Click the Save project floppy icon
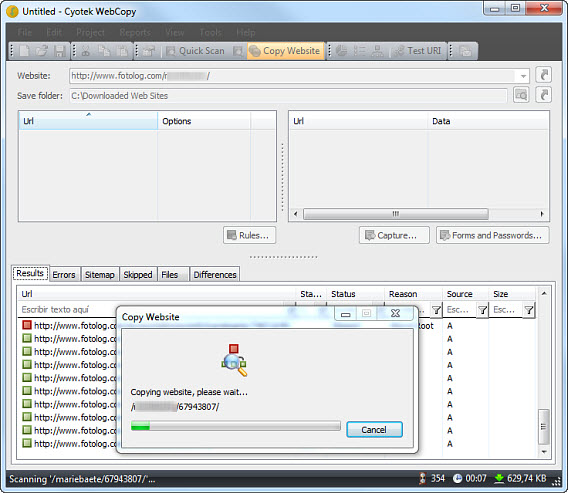Image resolution: width=568 pixels, height=493 pixels. click(x=60, y=51)
